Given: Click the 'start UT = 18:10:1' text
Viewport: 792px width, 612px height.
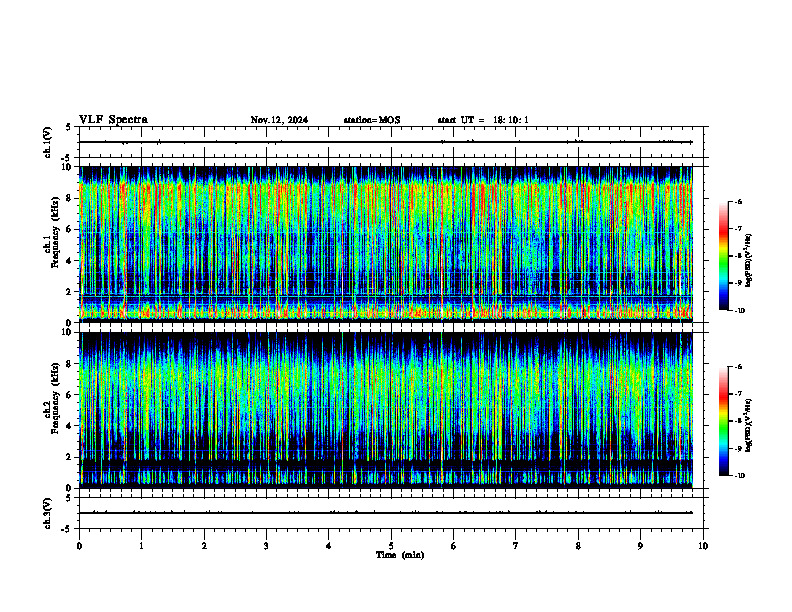Looking at the screenshot, I should [x=483, y=120].
